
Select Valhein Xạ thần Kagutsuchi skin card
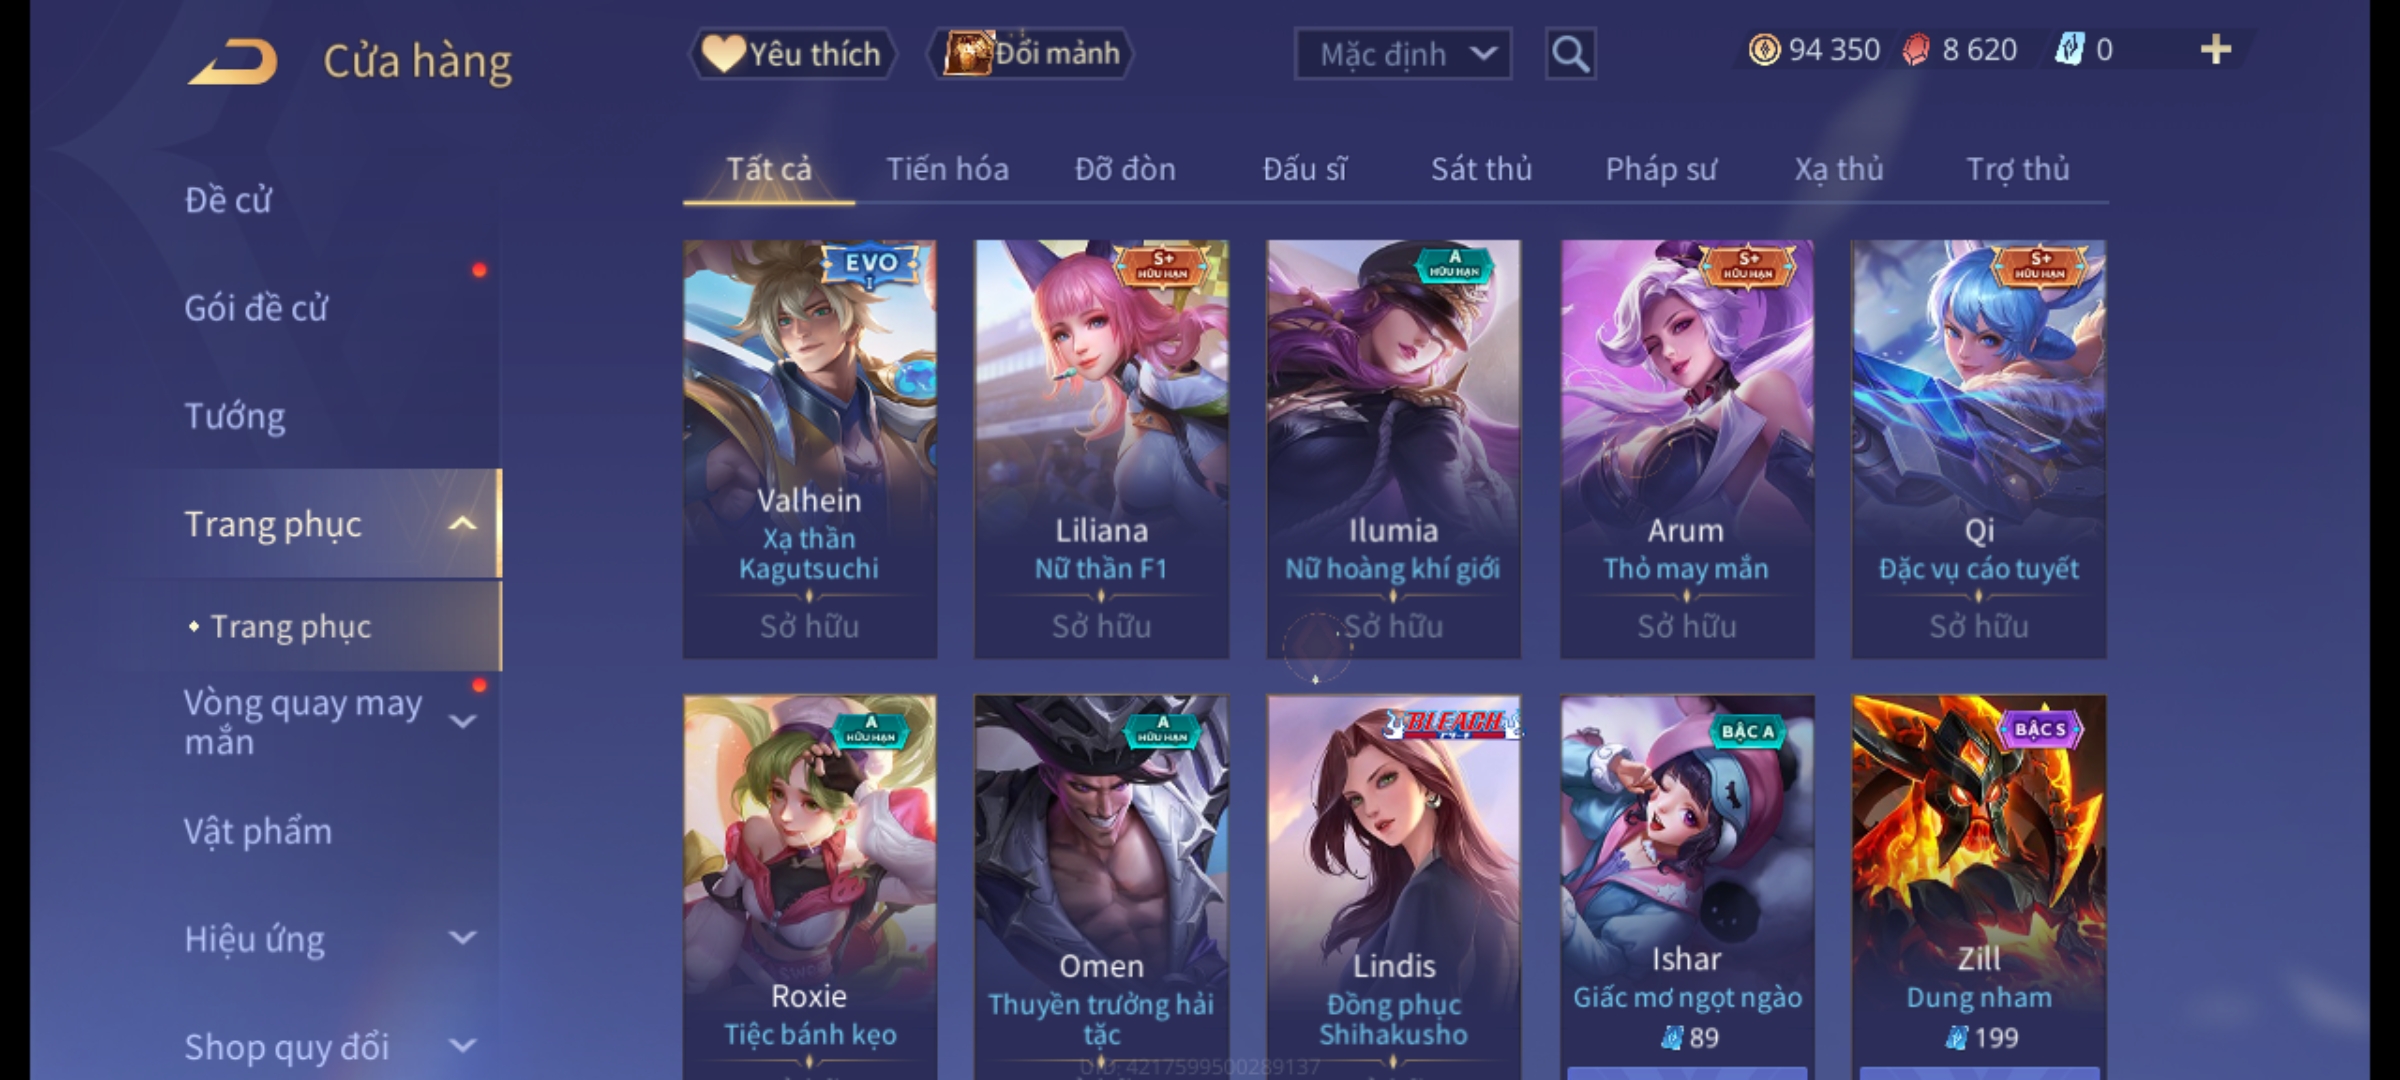[x=809, y=449]
